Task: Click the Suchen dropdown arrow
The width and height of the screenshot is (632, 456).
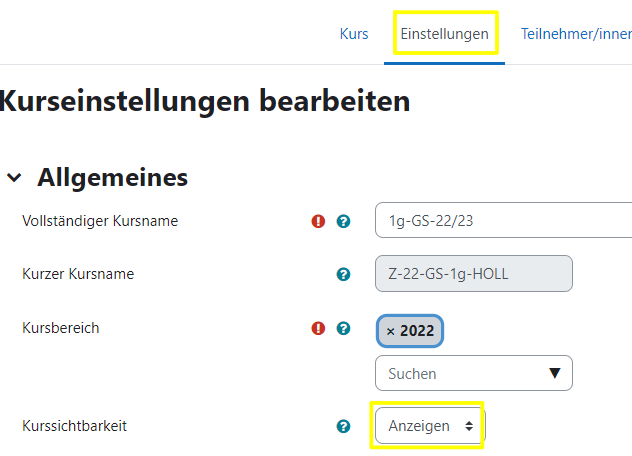Action: click(x=555, y=373)
